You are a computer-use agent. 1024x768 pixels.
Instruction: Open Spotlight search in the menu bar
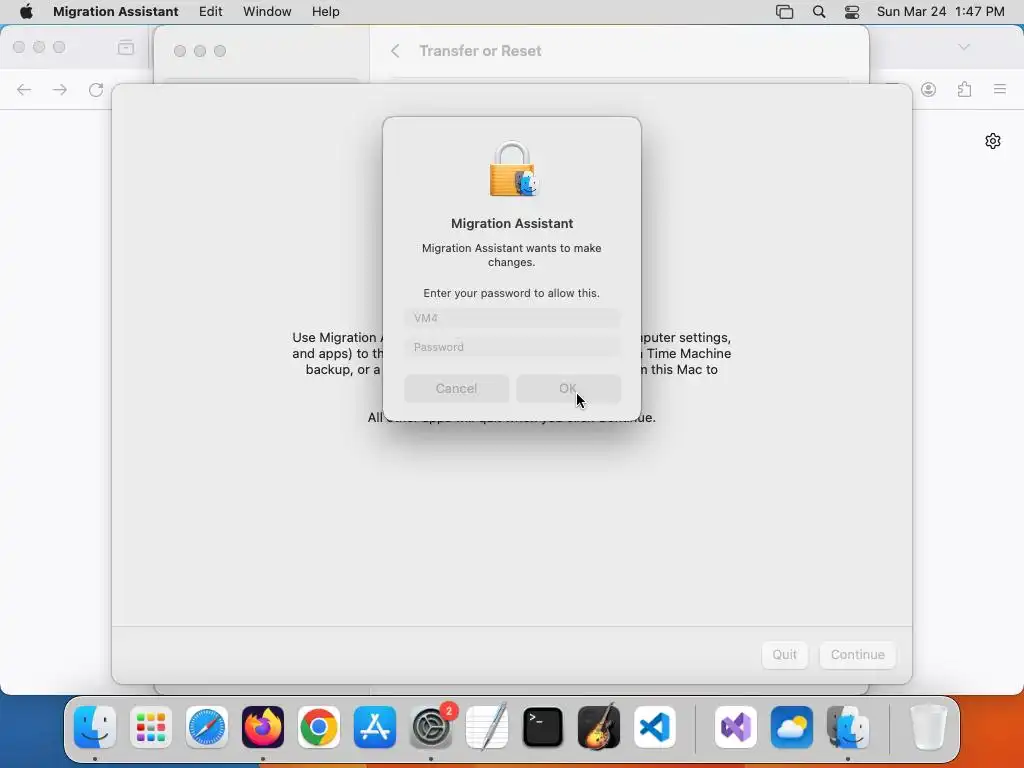point(819,12)
